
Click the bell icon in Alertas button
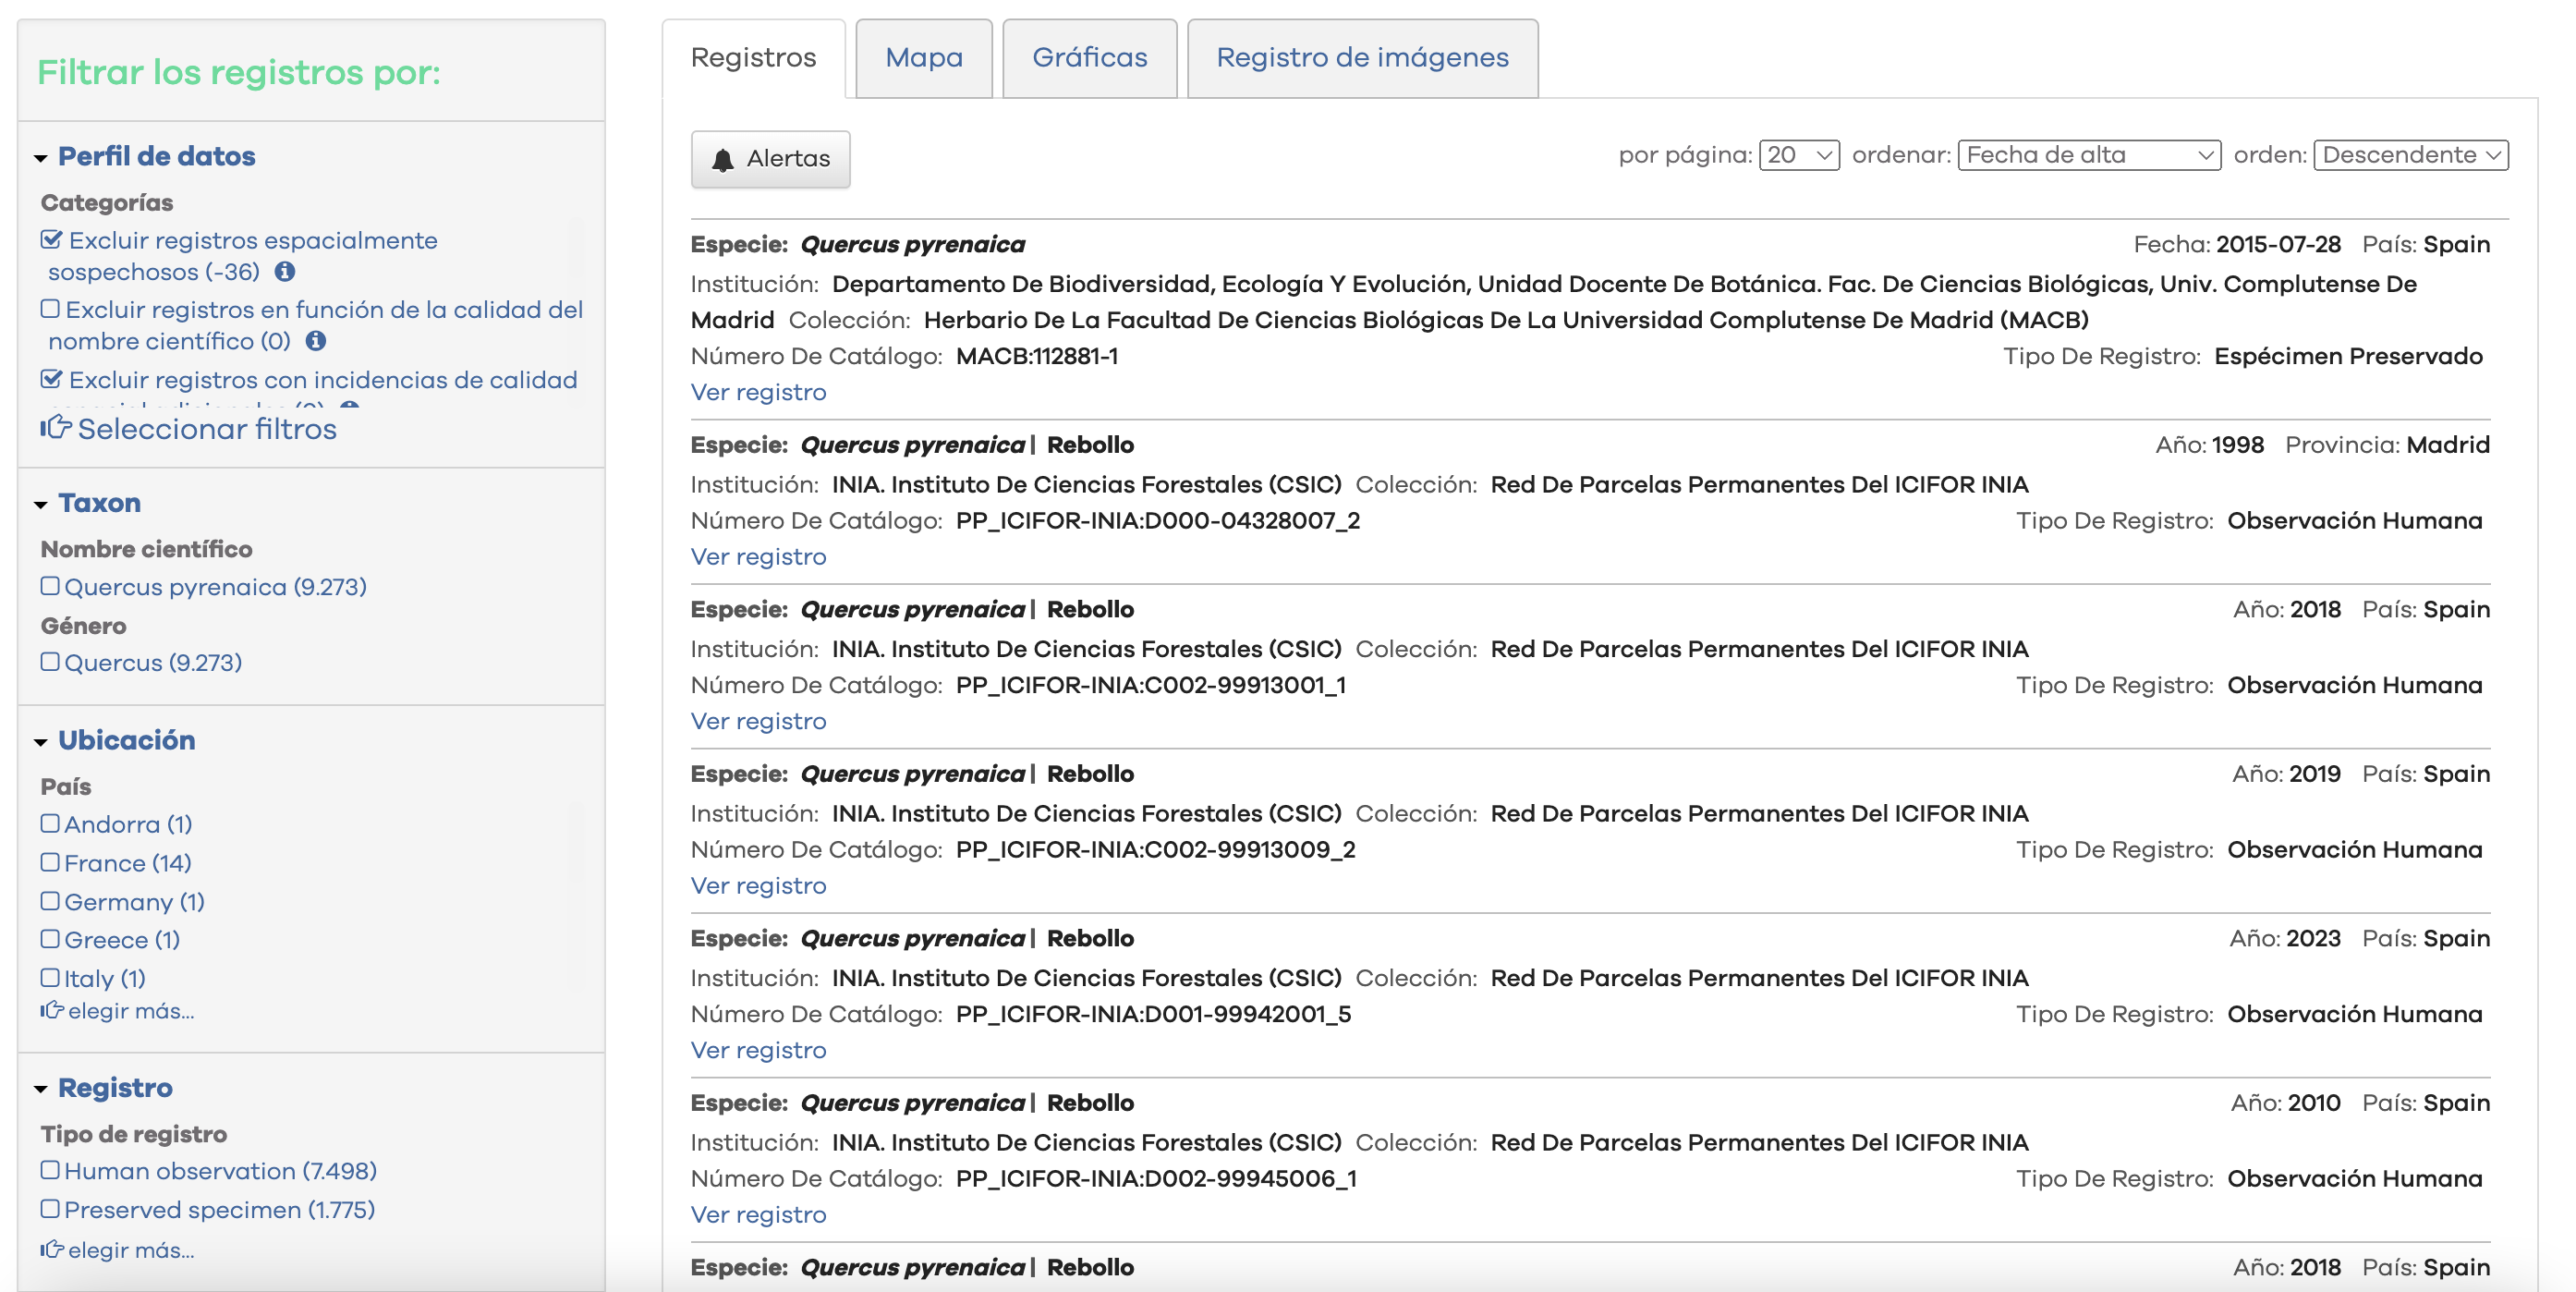722,160
